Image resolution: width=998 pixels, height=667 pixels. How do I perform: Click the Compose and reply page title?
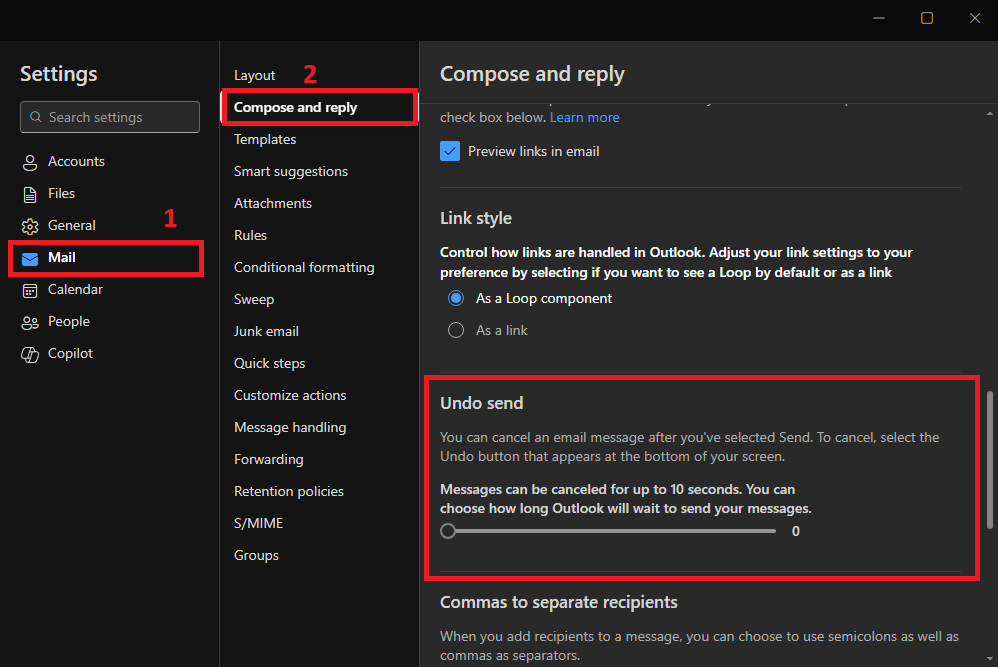click(532, 74)
